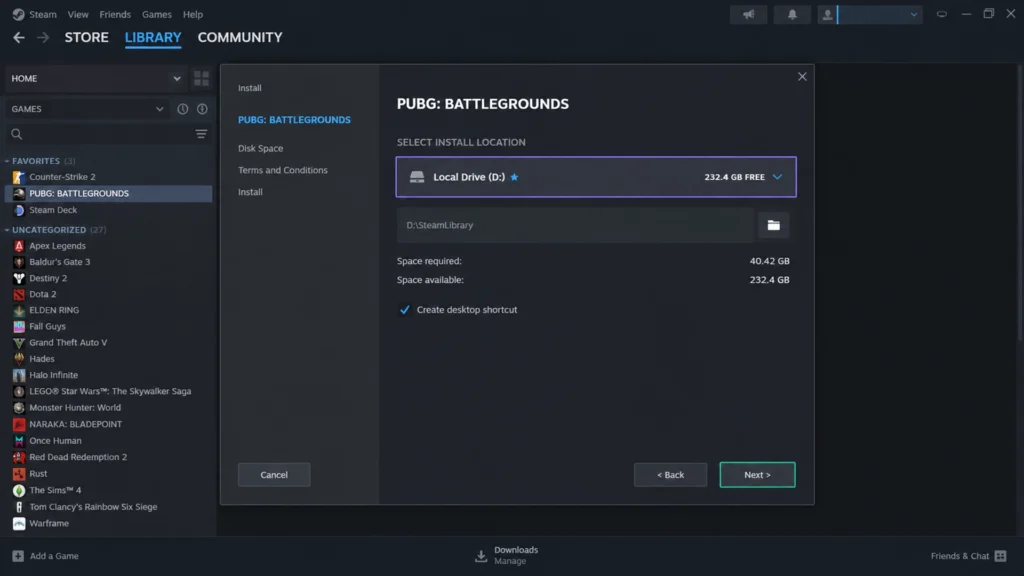
Task: Close the install dialog
Action: click(802, 76)
